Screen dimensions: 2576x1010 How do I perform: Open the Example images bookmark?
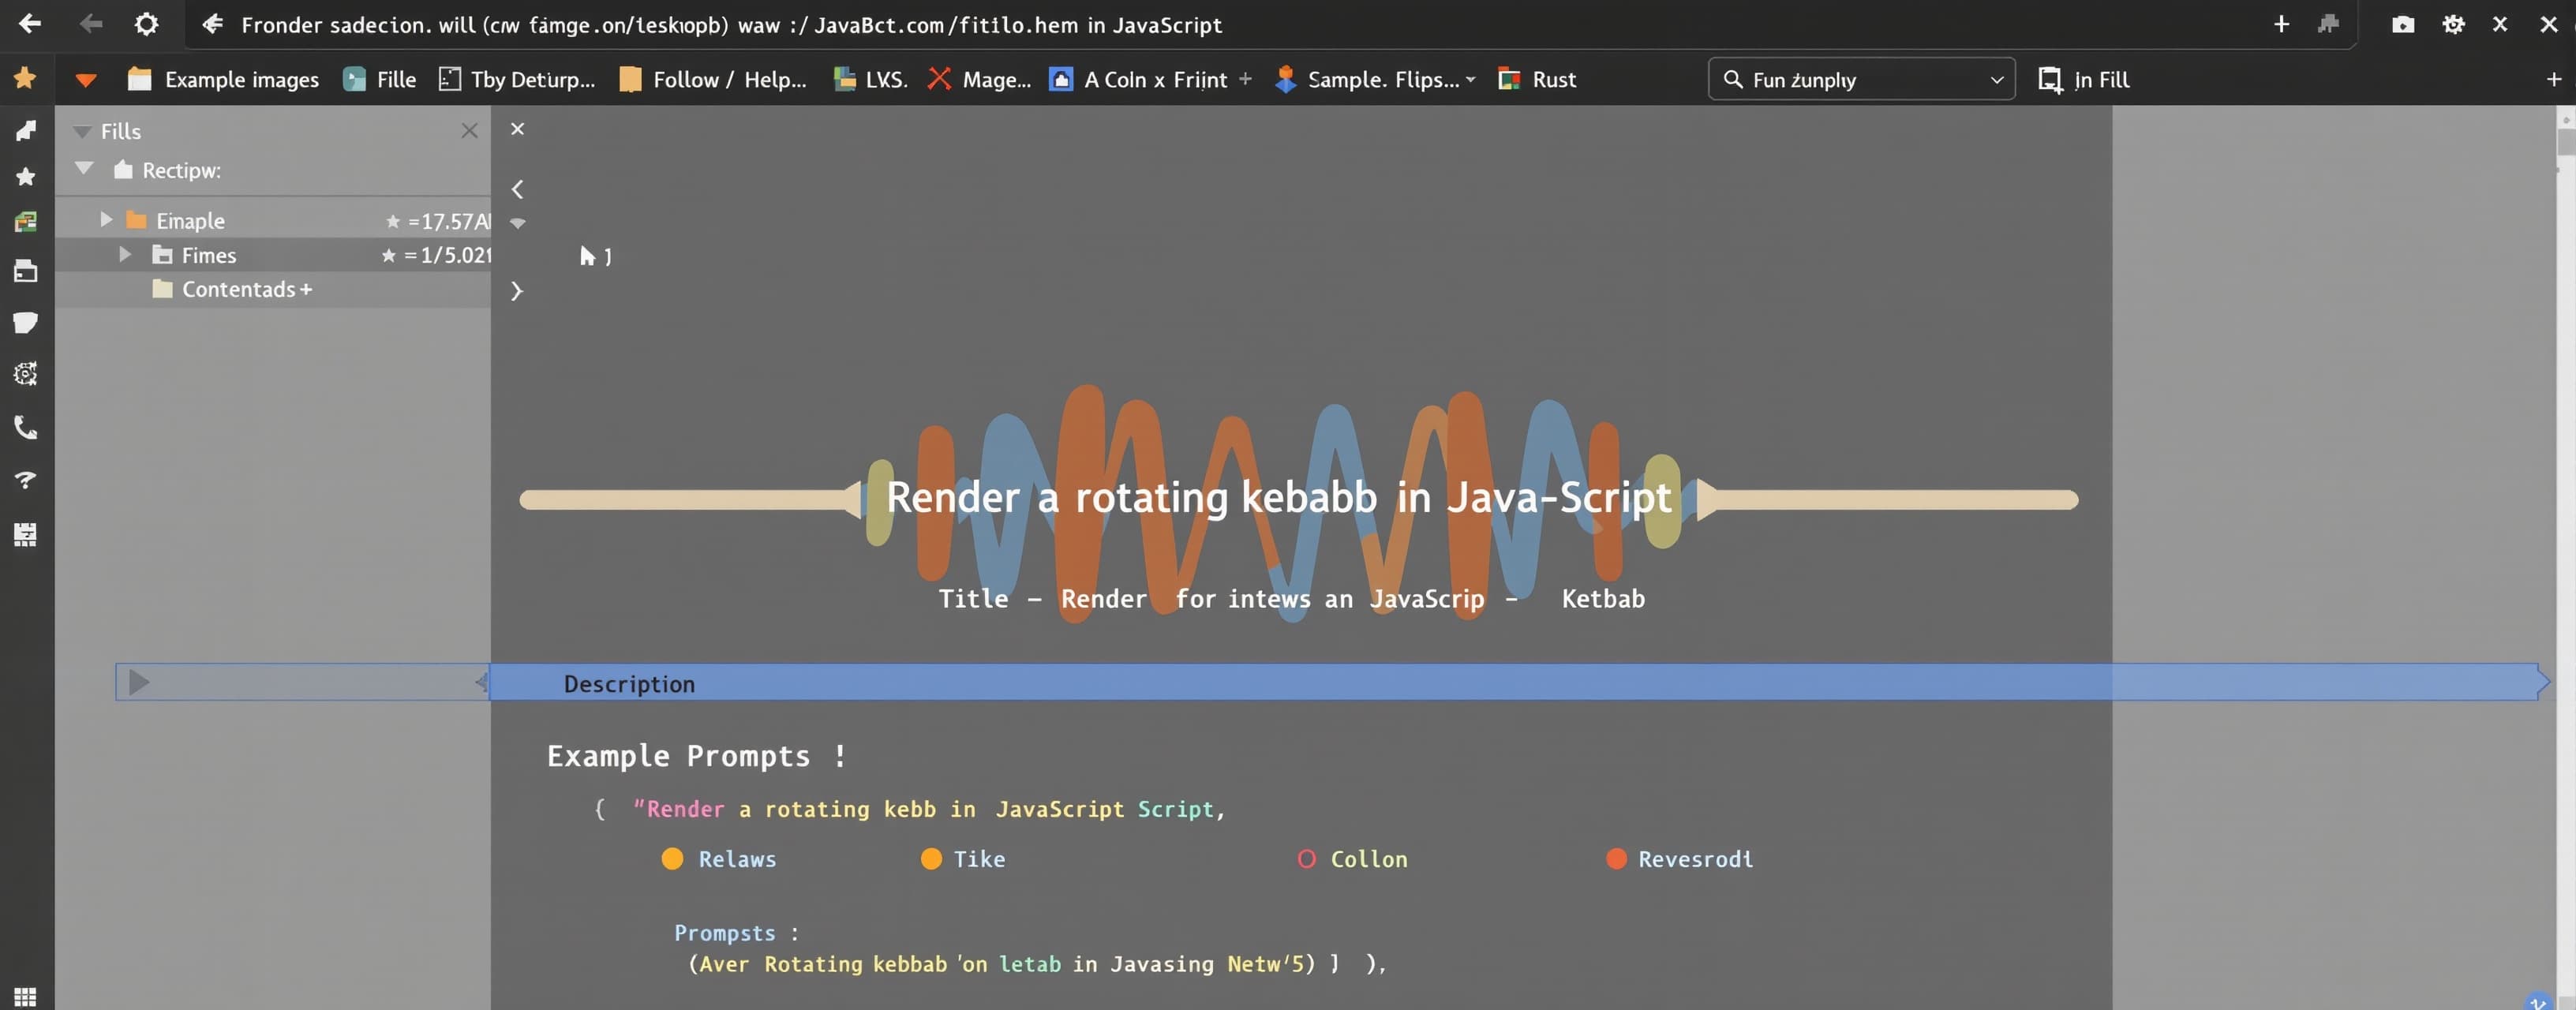click(224, 79)
